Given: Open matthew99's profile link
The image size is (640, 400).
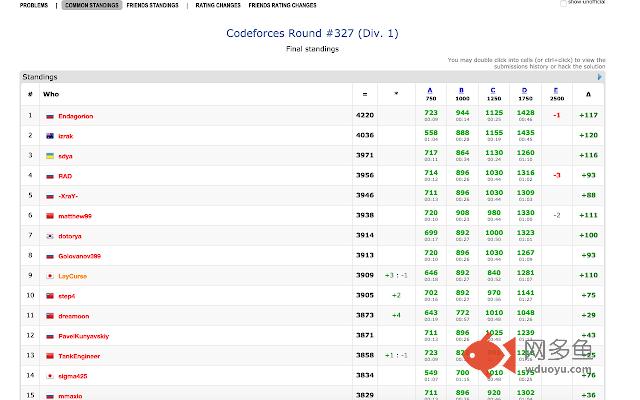Looking at the screenshot, I should point(75,216).
